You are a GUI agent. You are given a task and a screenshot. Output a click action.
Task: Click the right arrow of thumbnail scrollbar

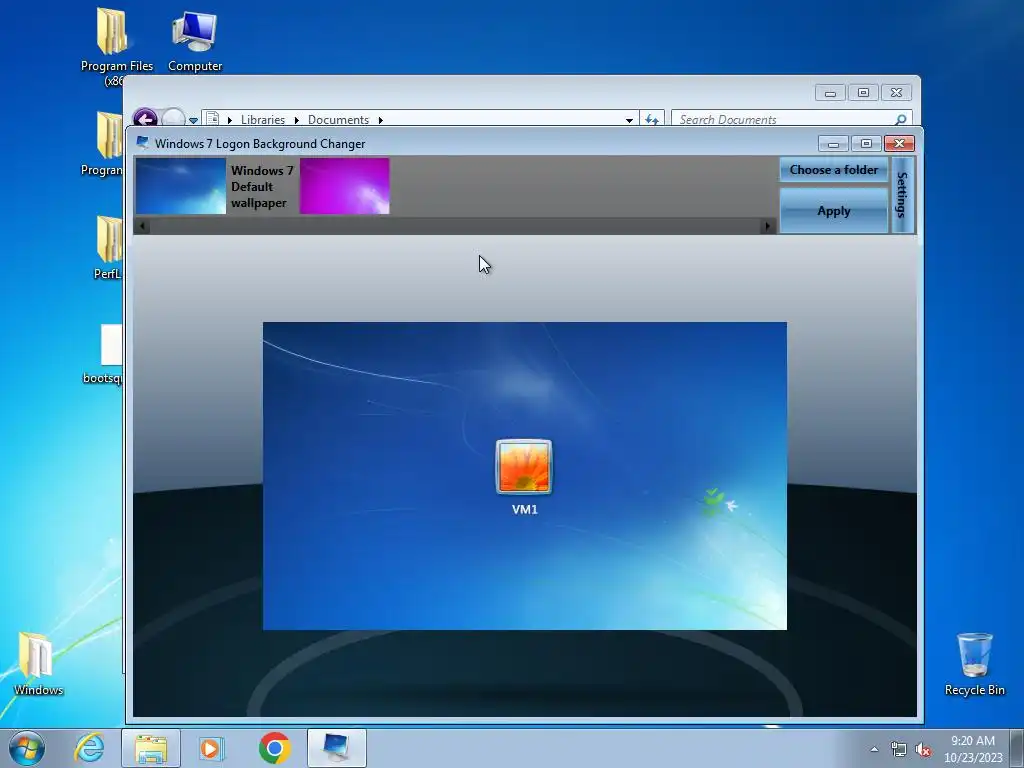click(x=767, y=226)
